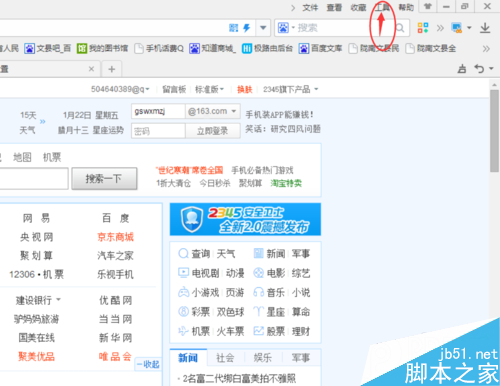Click the 立即登录 button
The image size is (500, 386).
213,131
